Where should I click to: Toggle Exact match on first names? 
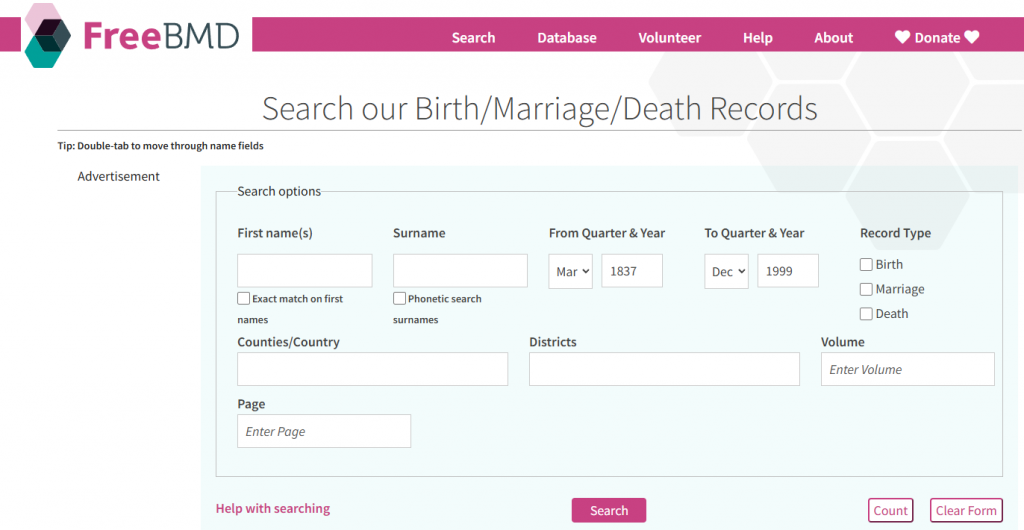(244, 298)
